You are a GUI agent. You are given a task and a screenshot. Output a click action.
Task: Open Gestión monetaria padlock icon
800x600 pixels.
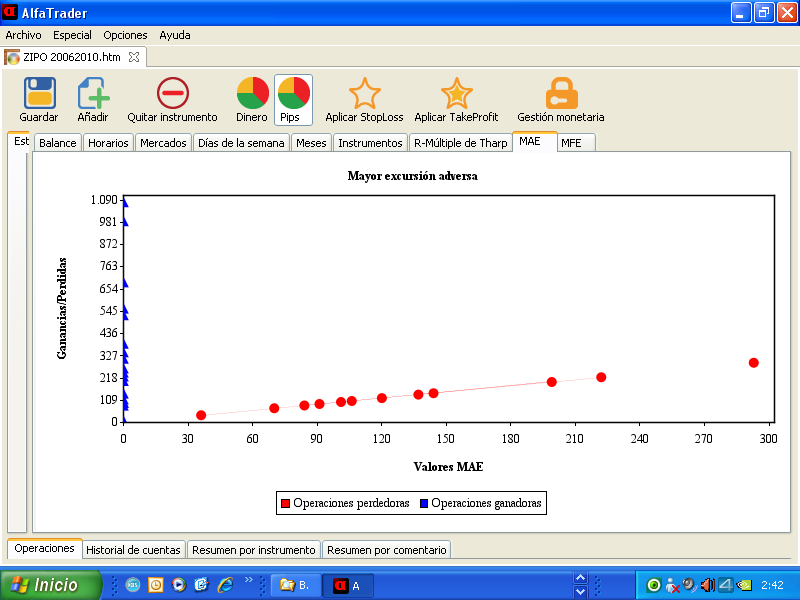(561, 94)
